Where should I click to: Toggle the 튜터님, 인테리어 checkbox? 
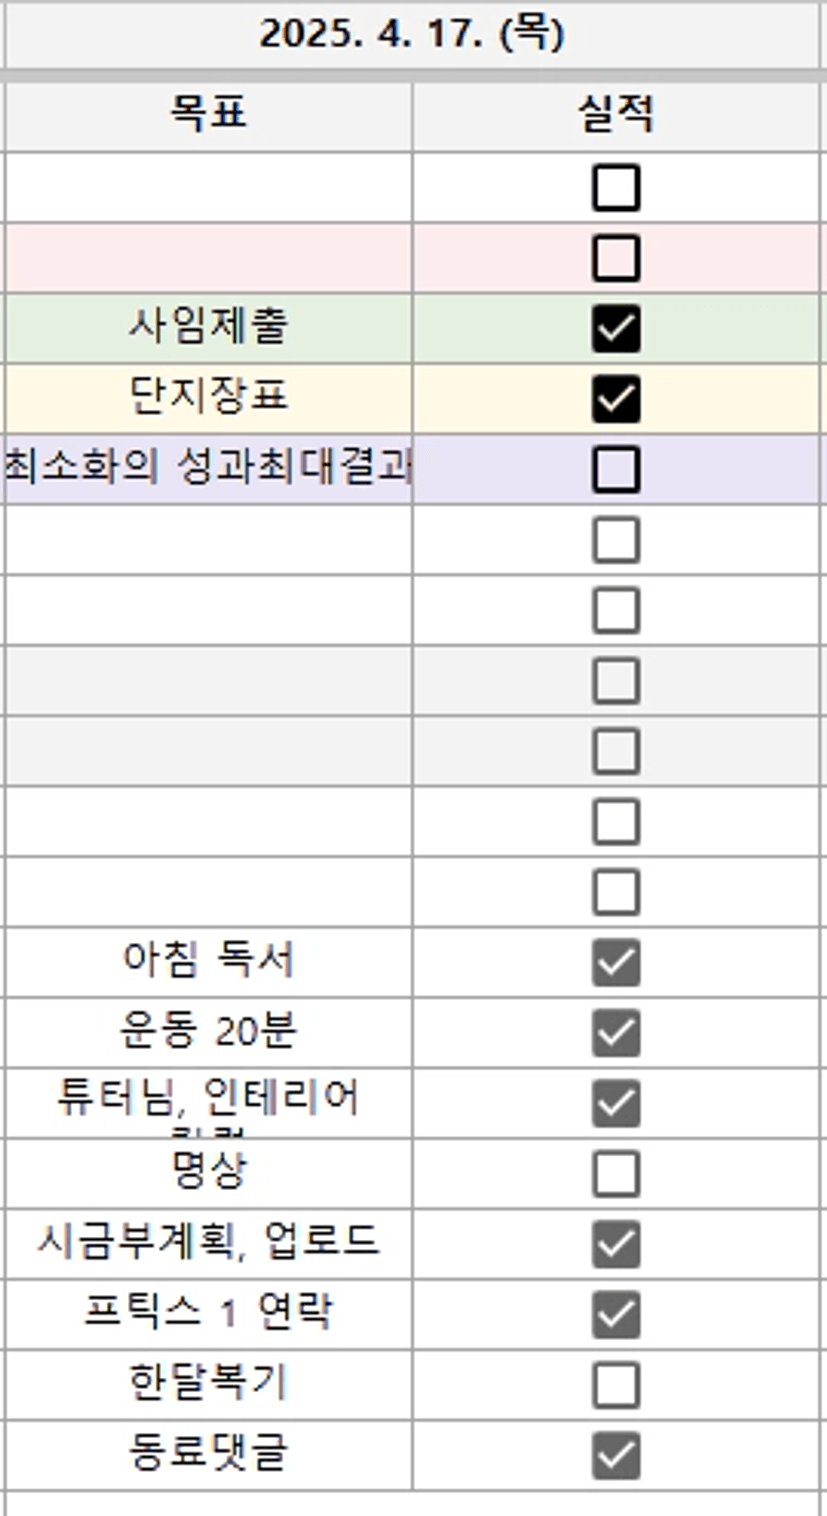pyautogui.click(x=615, y=1103)
